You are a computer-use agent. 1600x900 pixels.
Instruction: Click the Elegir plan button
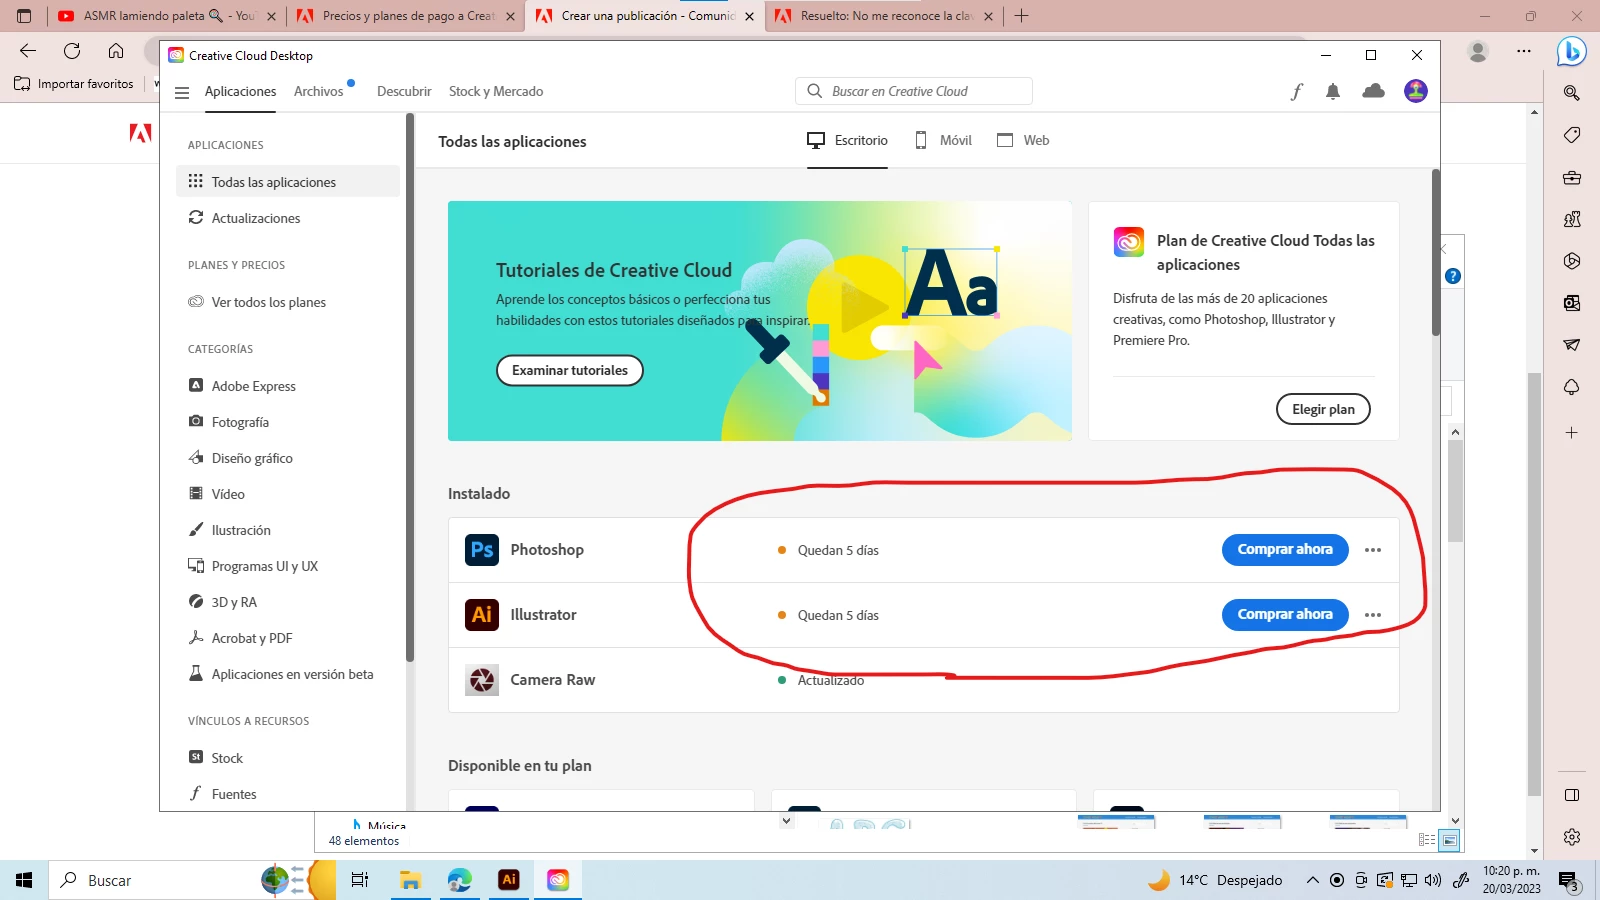(1323, 409)
